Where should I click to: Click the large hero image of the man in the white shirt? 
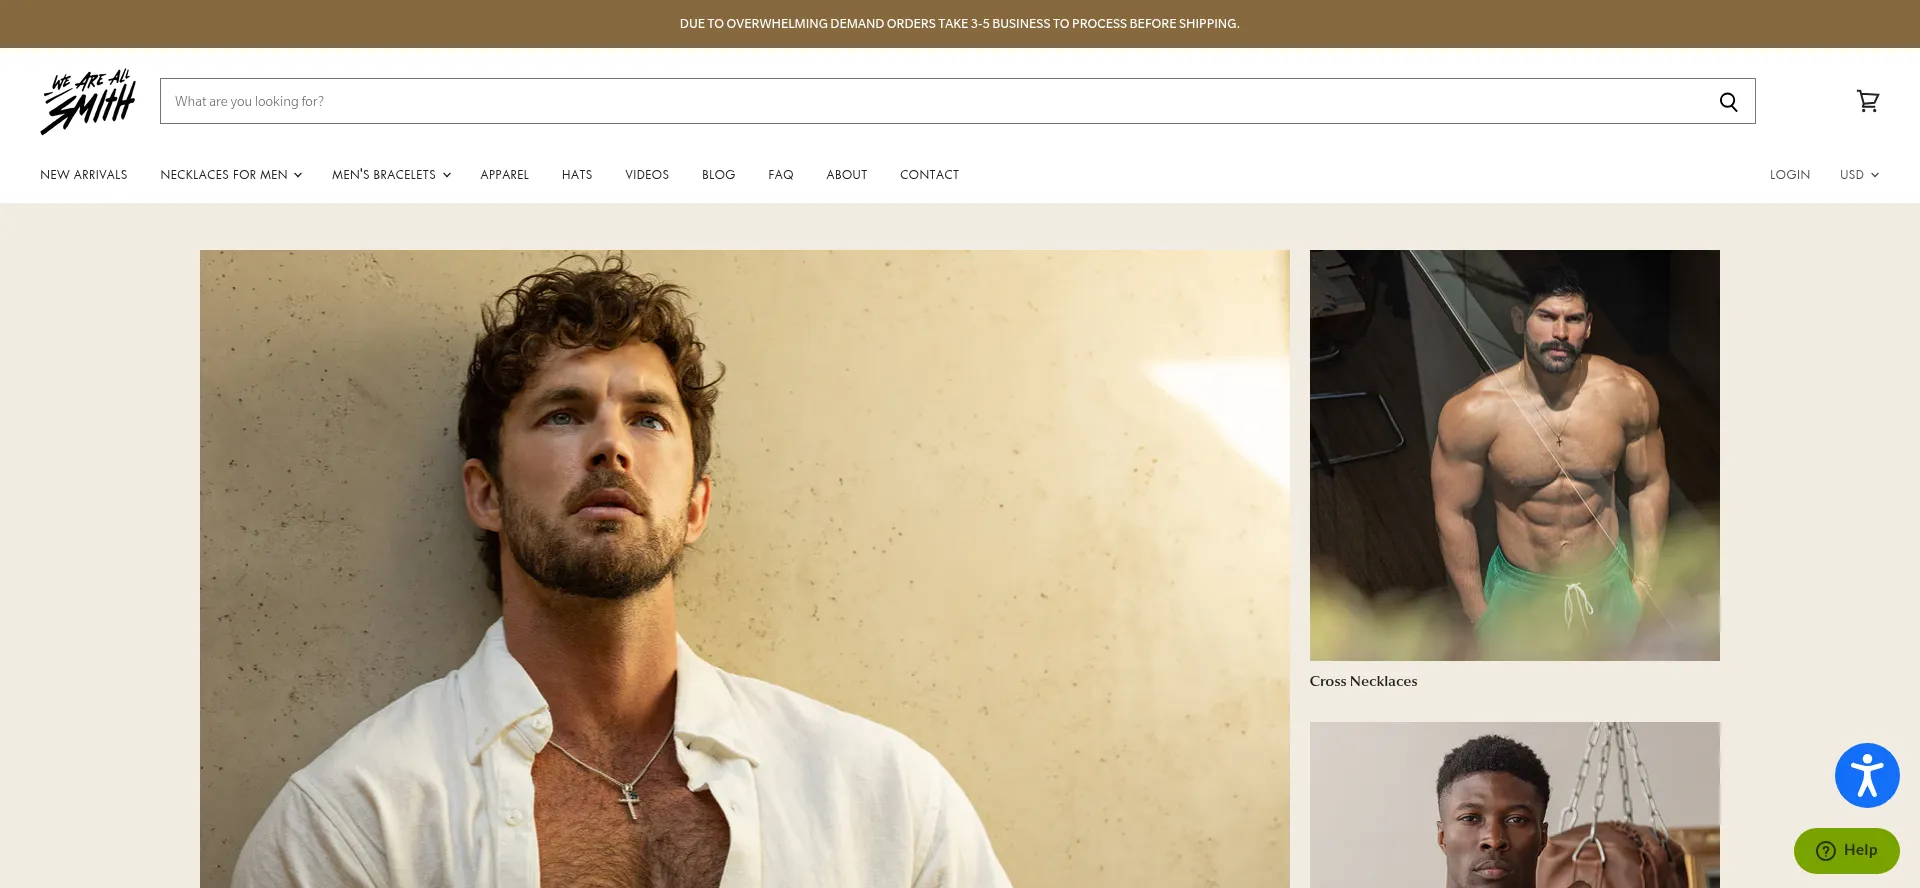tap(745, 569)
